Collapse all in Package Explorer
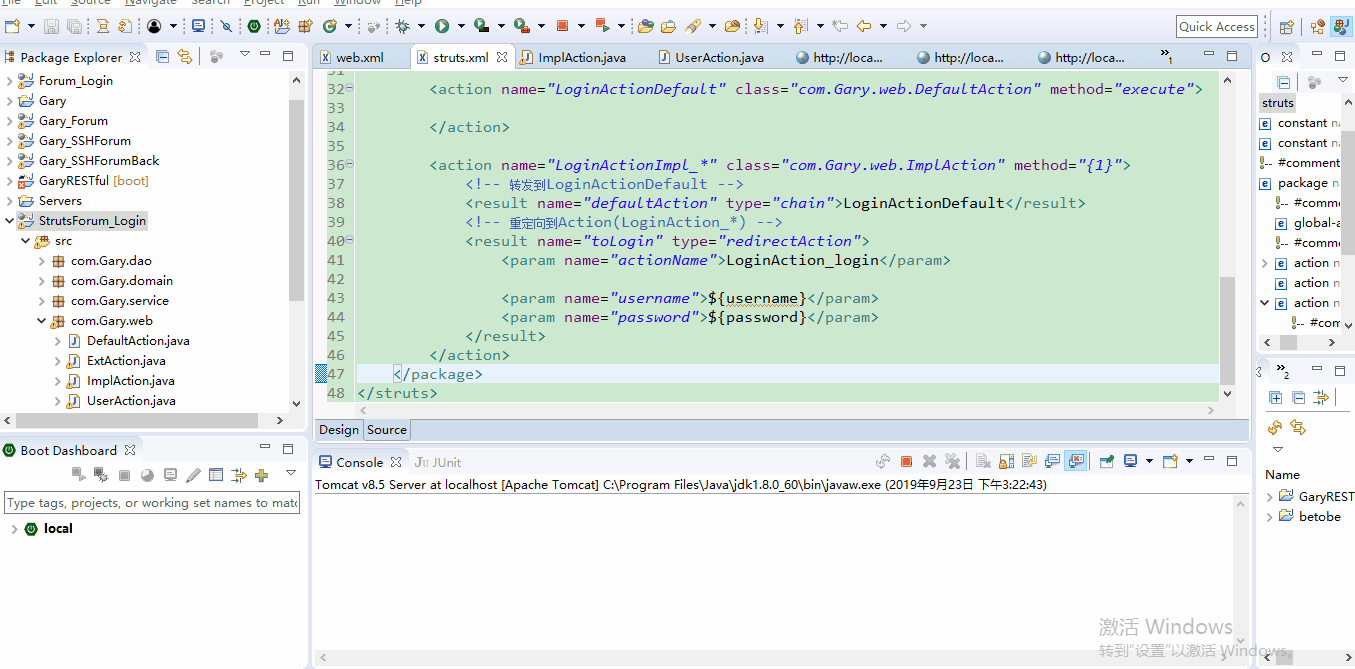This screenshot has width=1355, height=669. tap(163, 56)
